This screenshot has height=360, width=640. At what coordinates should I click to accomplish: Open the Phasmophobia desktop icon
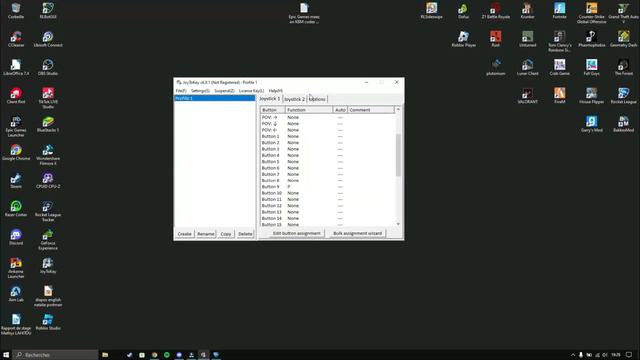pyautogui.click(x=591, y=39)
